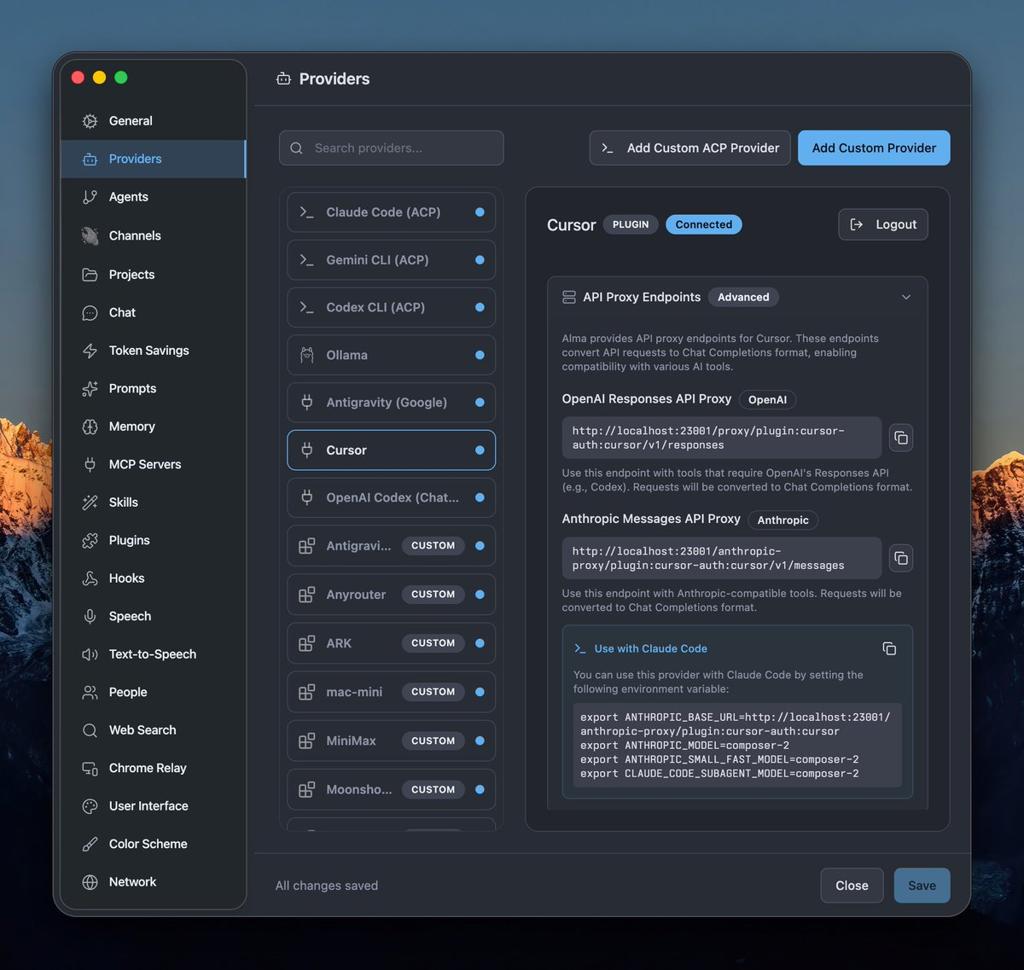
Task: Open the General settings section
Action: click(153, 121)
